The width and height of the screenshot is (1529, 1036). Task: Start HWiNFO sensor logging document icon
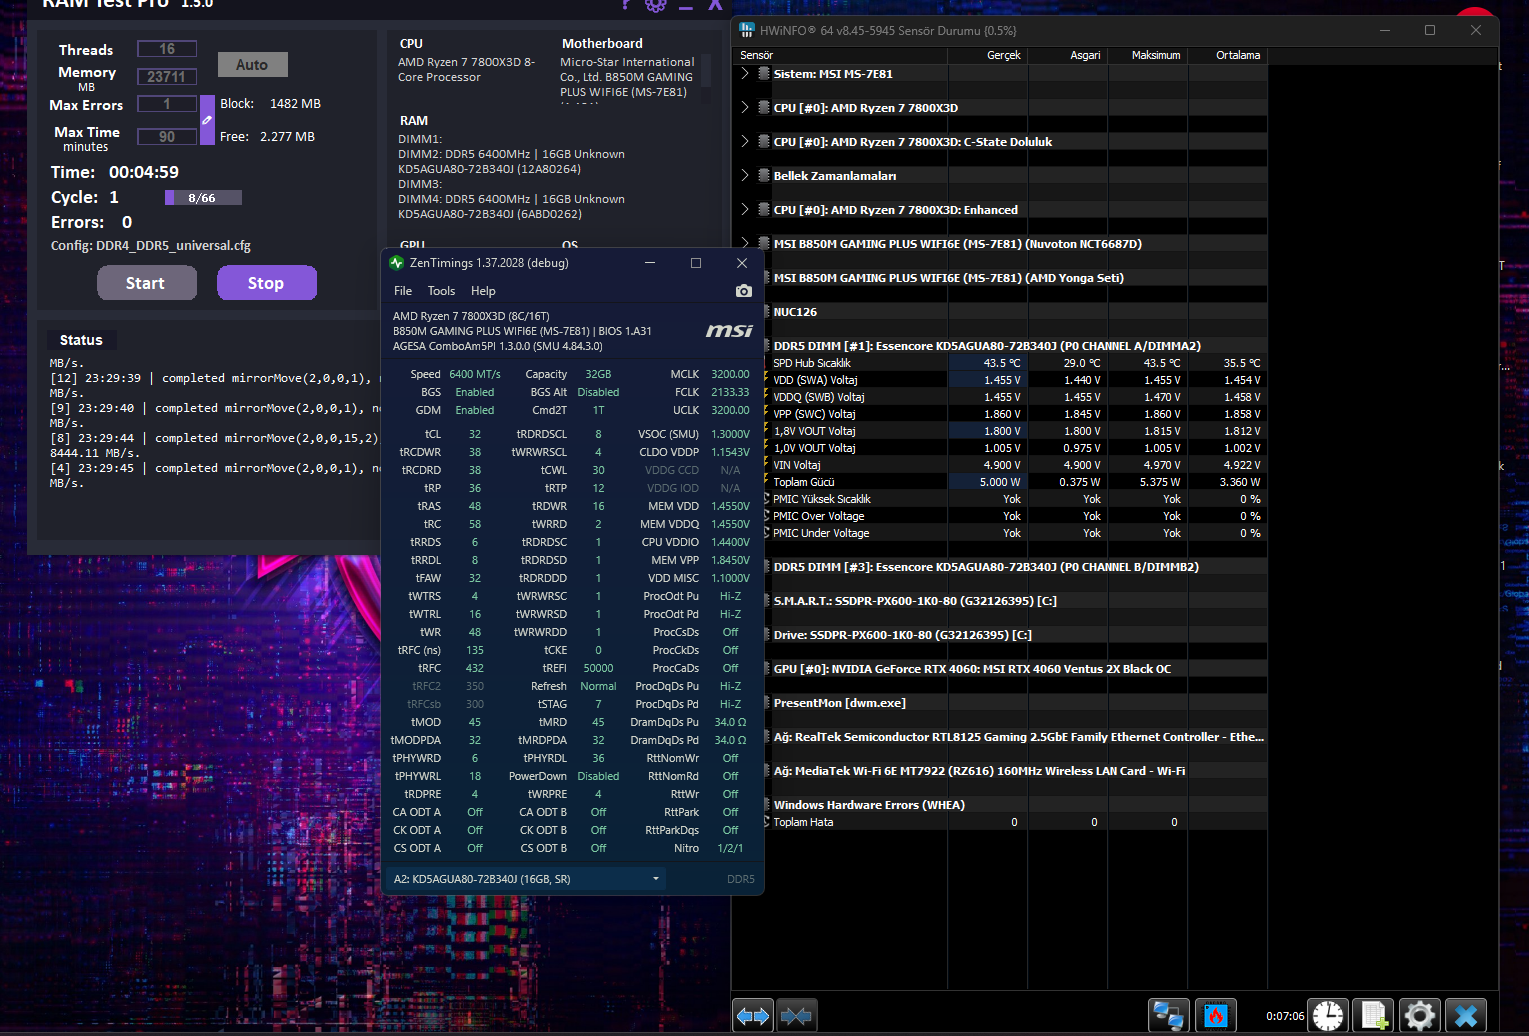click(1374, 1016)
